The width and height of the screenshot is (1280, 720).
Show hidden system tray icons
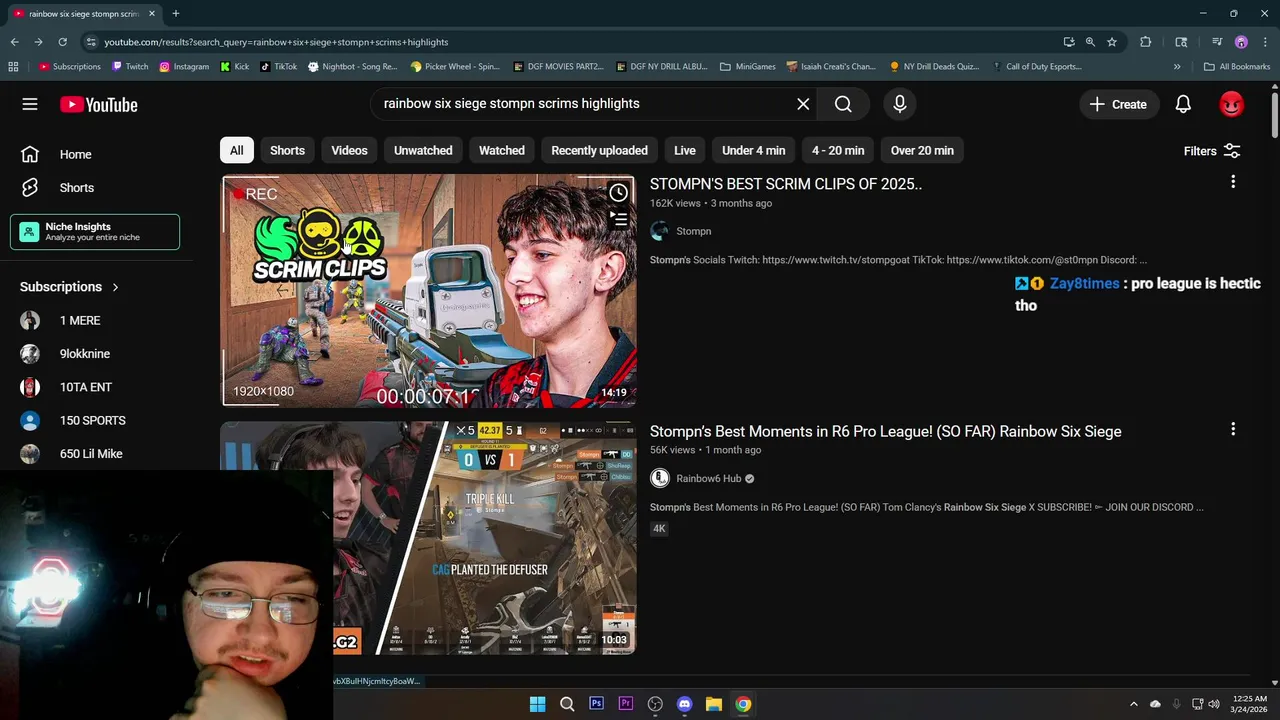(x=1133, y=704)
